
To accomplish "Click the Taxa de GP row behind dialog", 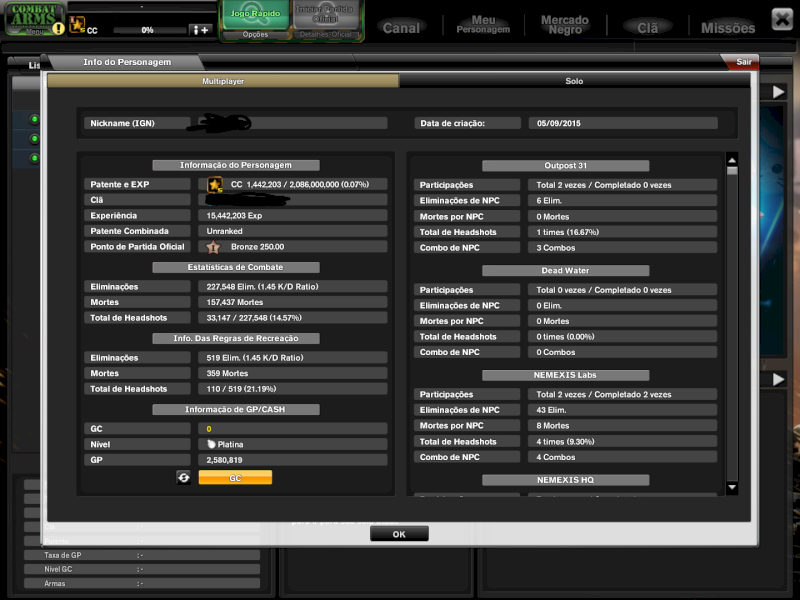I will click(x=142, y=555).
